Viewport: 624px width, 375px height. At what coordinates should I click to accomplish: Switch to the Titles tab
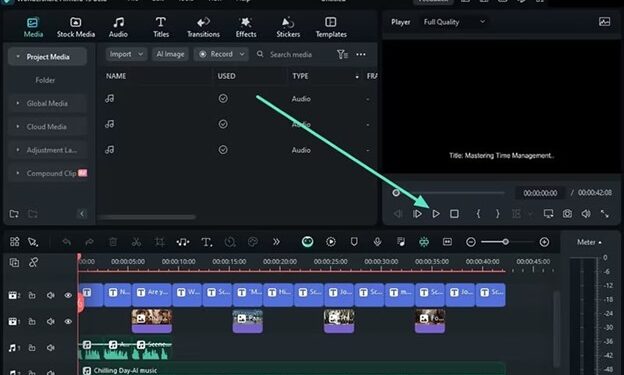(x=161, y=27)
